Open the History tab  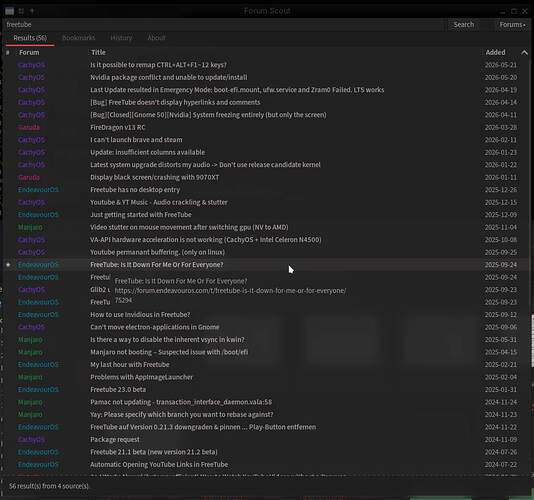click(x=121, y=38)
